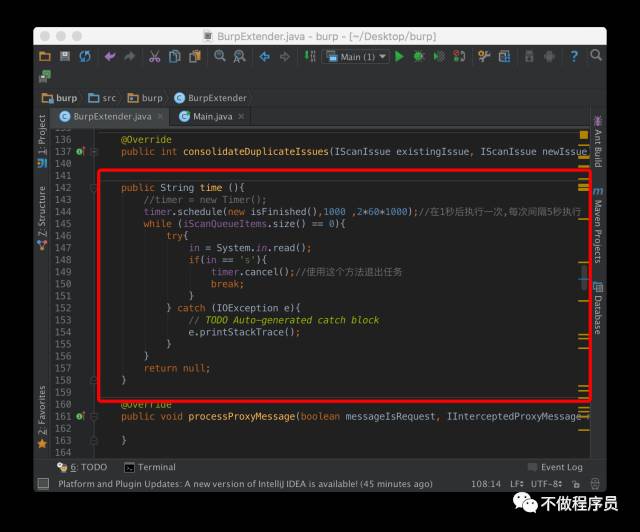
Task: Click burp package in breadcrumb
Action: click(145, 98)
